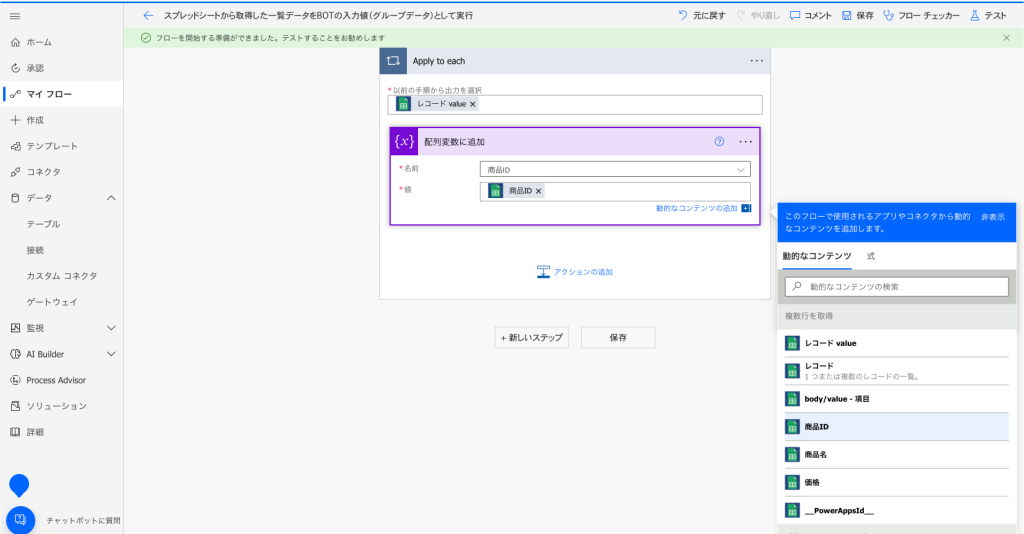Viewport: 1024px width, 534px height.
Task: Open コメント in the toolbar
Action: [810, 16]
